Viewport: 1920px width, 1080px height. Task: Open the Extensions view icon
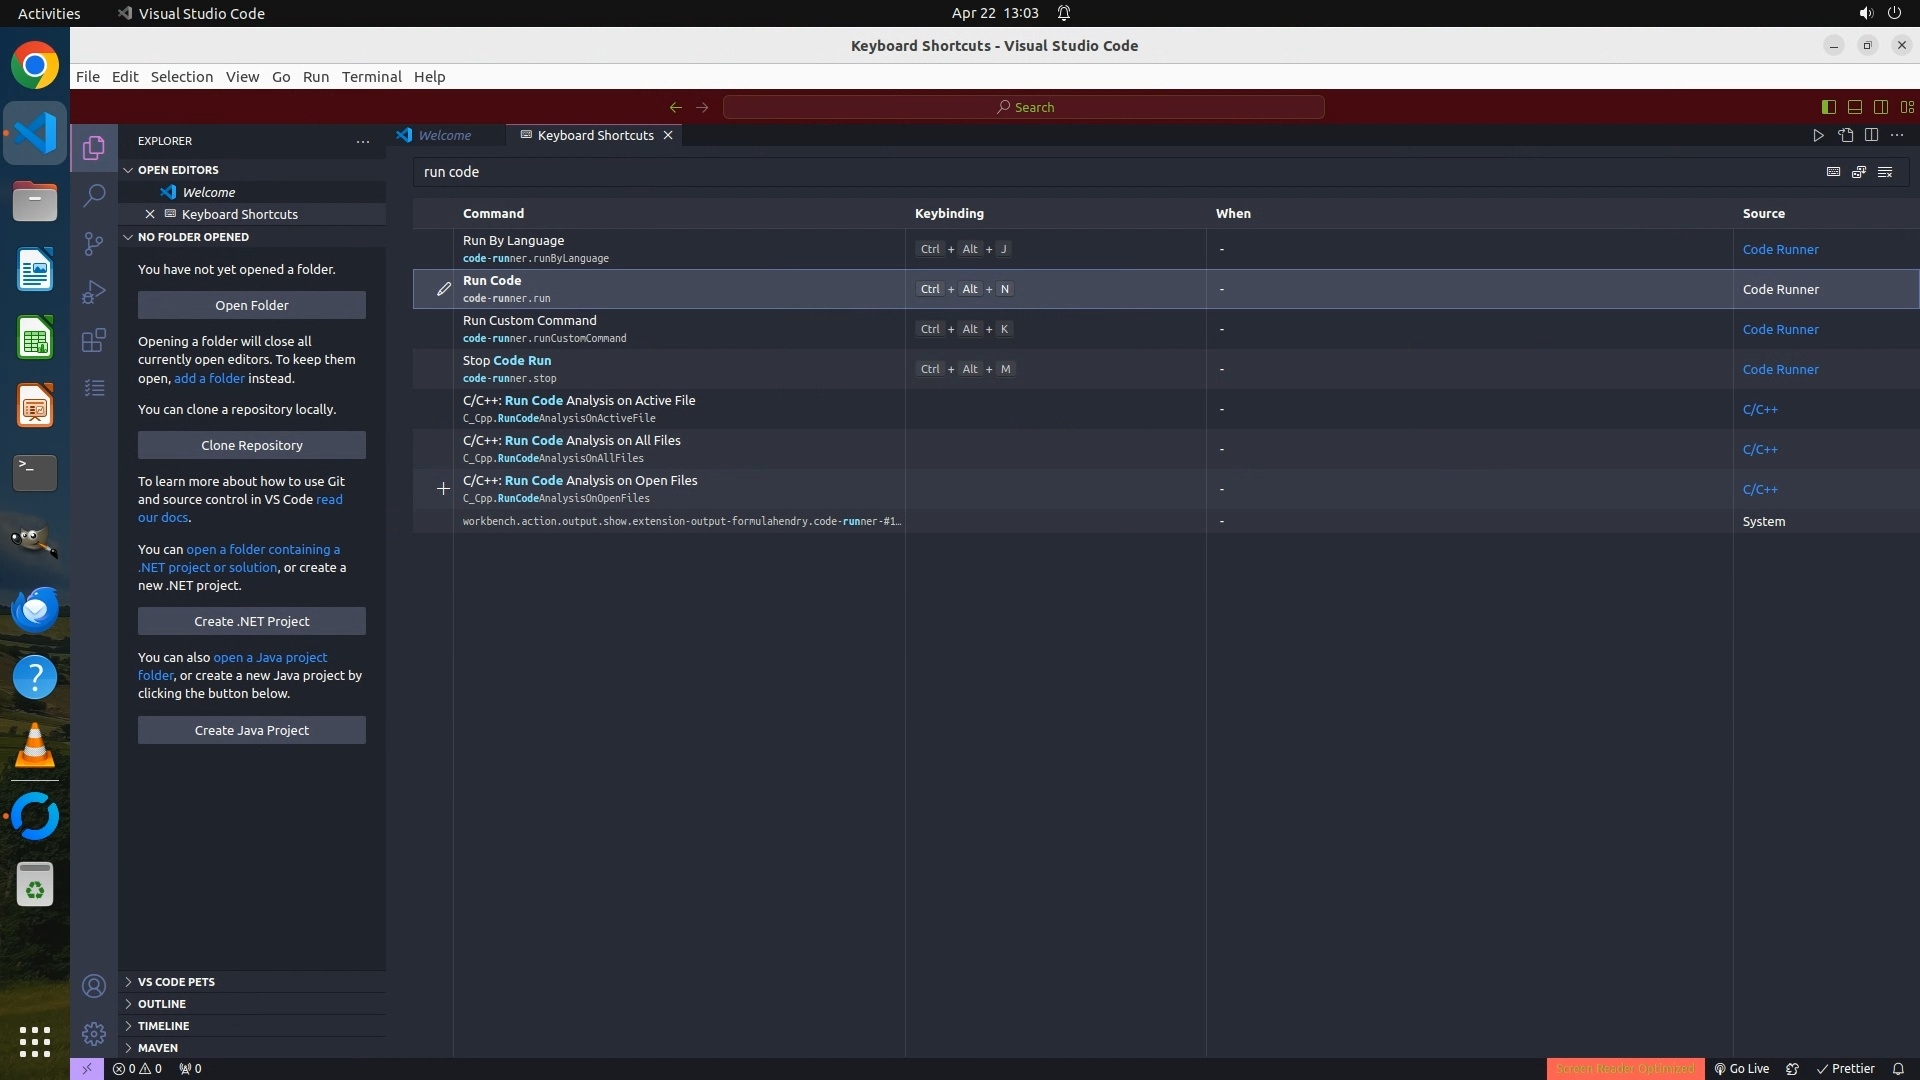[x=94, y=340]
